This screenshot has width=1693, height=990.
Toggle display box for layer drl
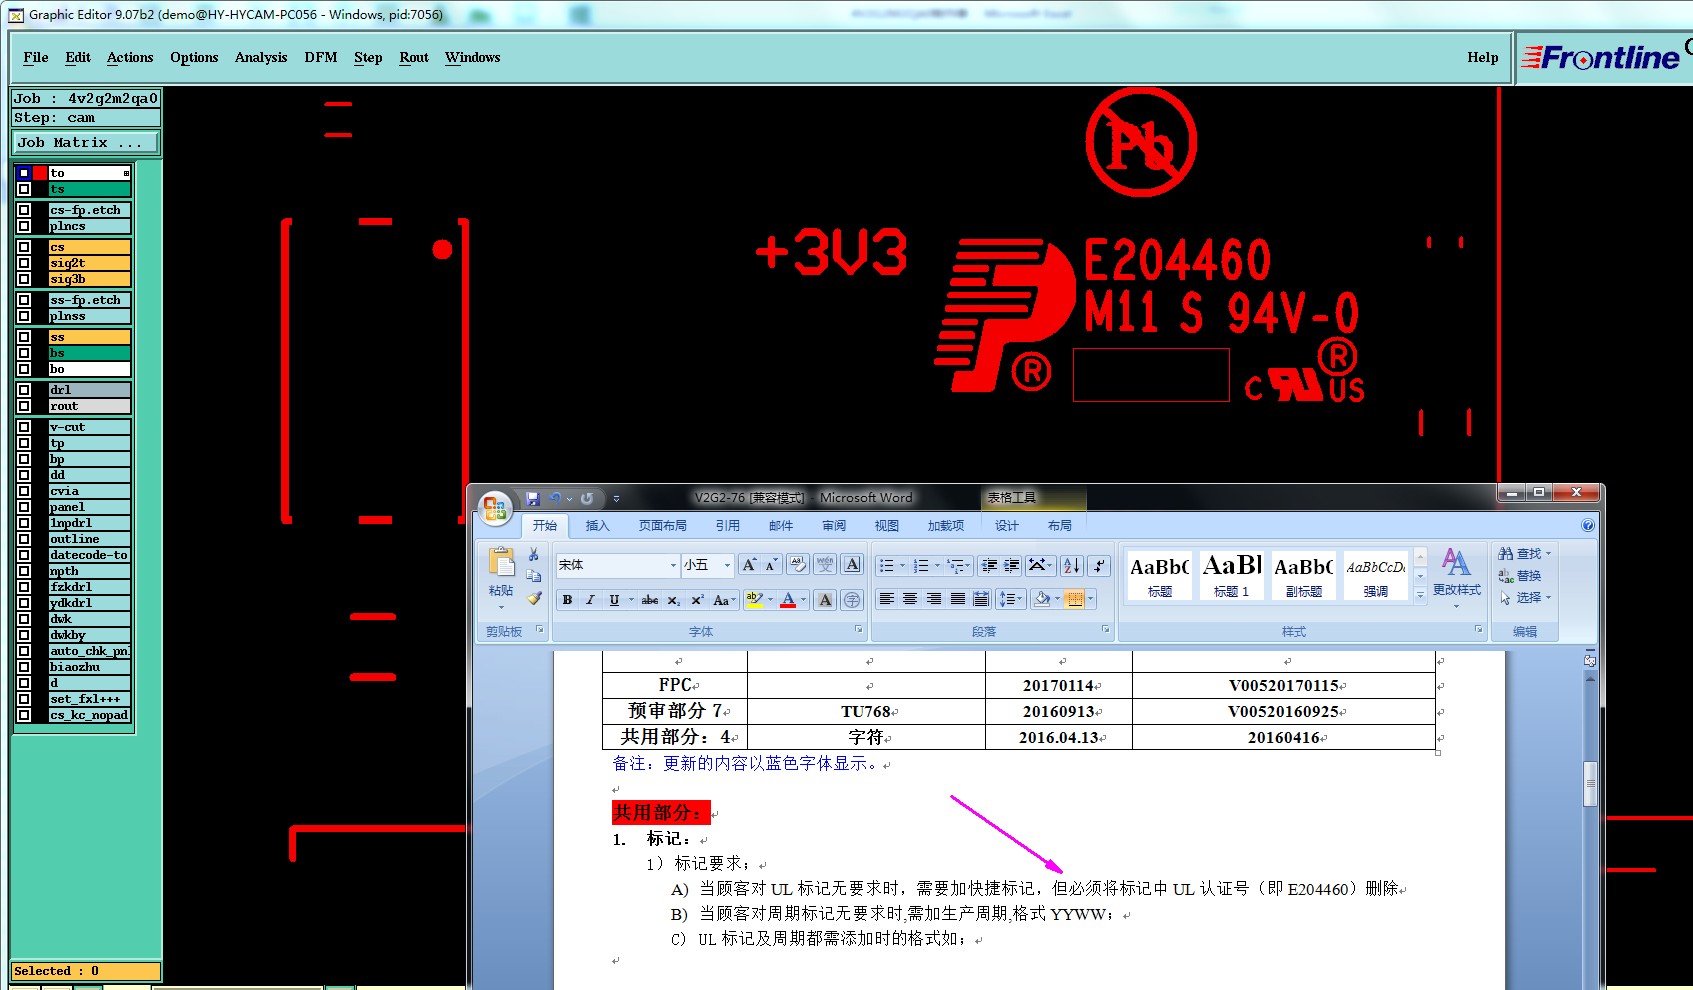click(x=24, y=390)
